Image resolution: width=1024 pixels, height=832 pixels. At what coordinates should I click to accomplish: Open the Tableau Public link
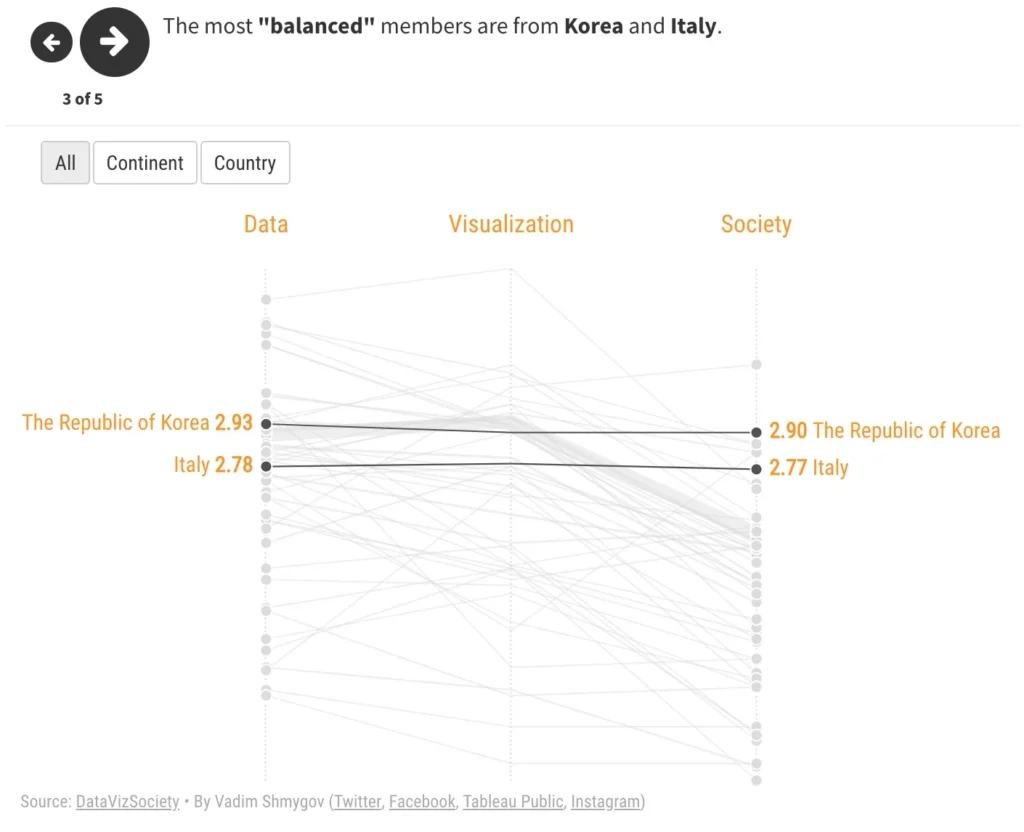(514, 801)
